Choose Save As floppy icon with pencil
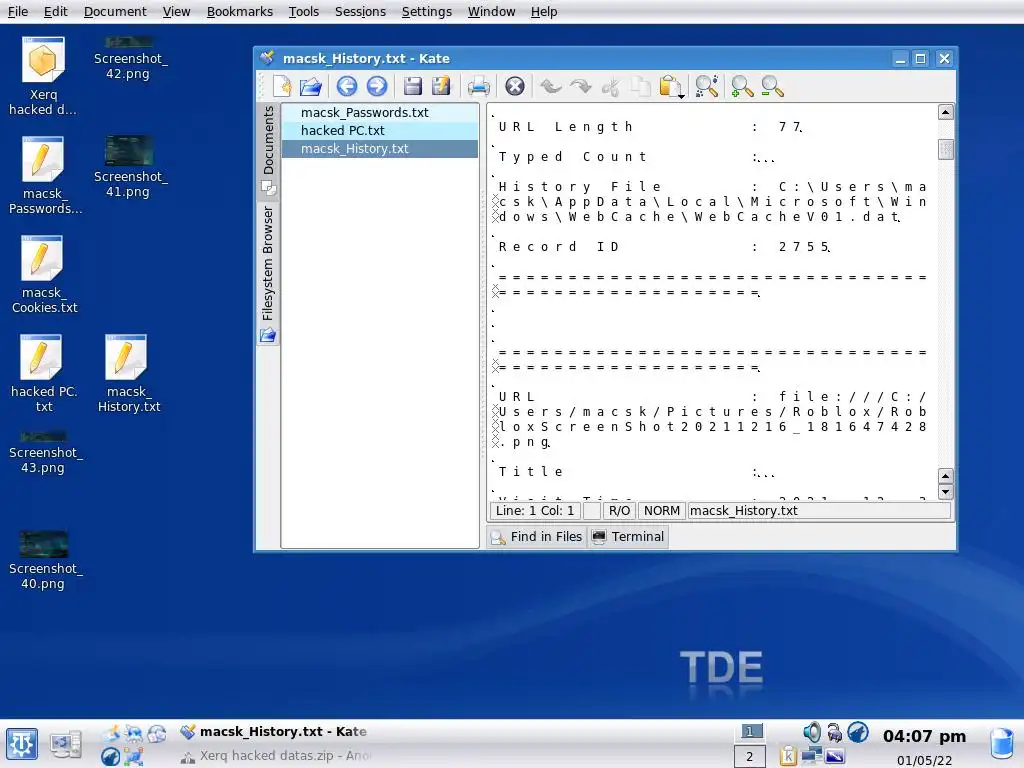Image resolution: width=1024 pixels, height=768 pixels. pyautogui.click(x=441, y=86)
